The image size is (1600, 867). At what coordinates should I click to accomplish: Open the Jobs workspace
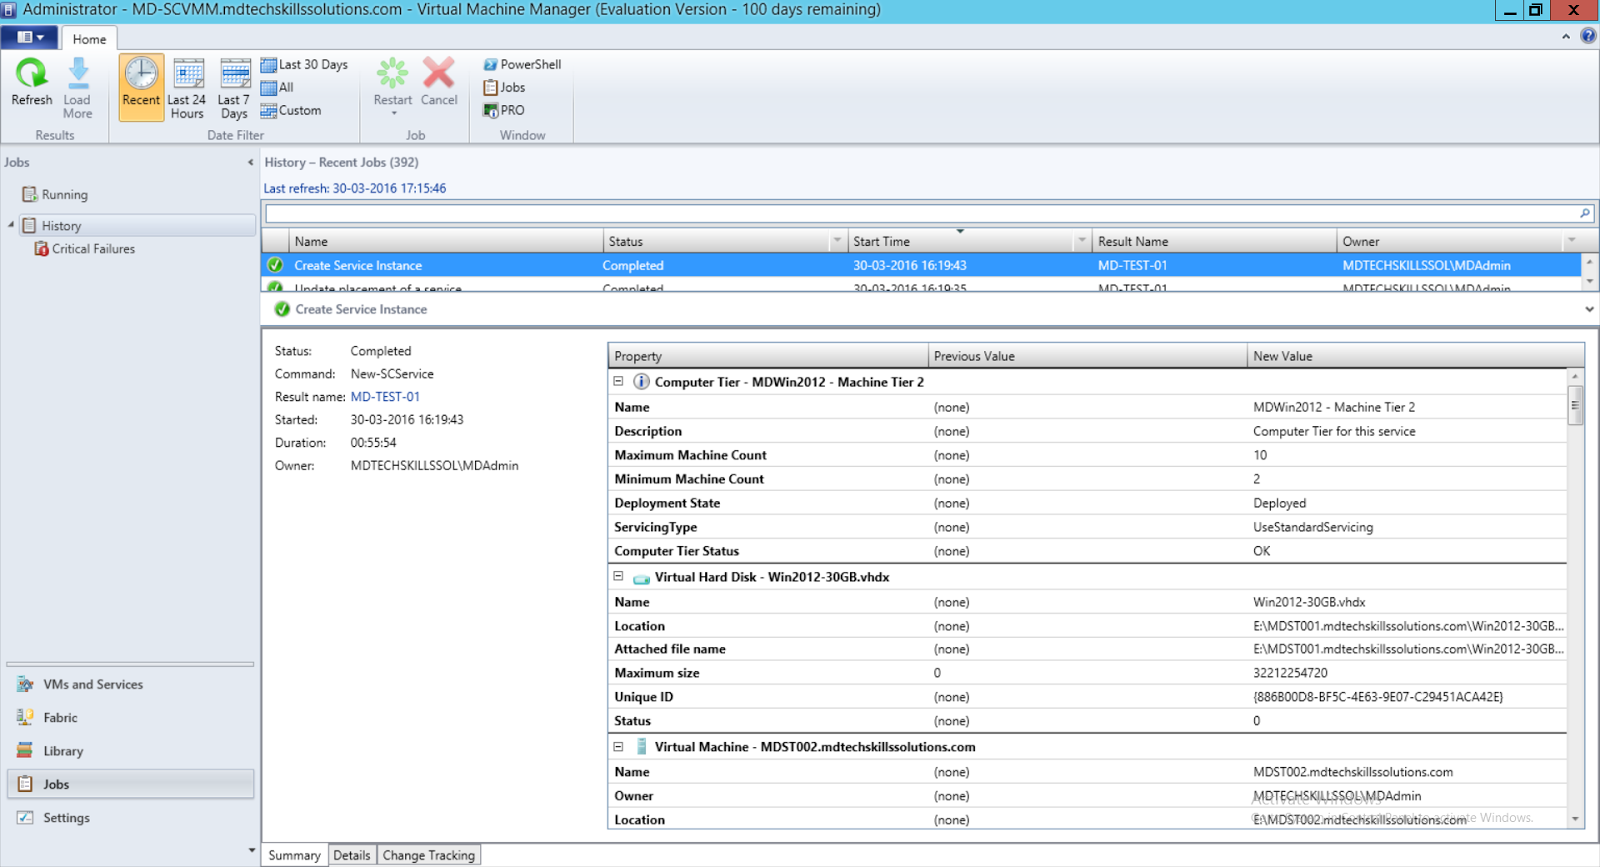pos(130,784)
